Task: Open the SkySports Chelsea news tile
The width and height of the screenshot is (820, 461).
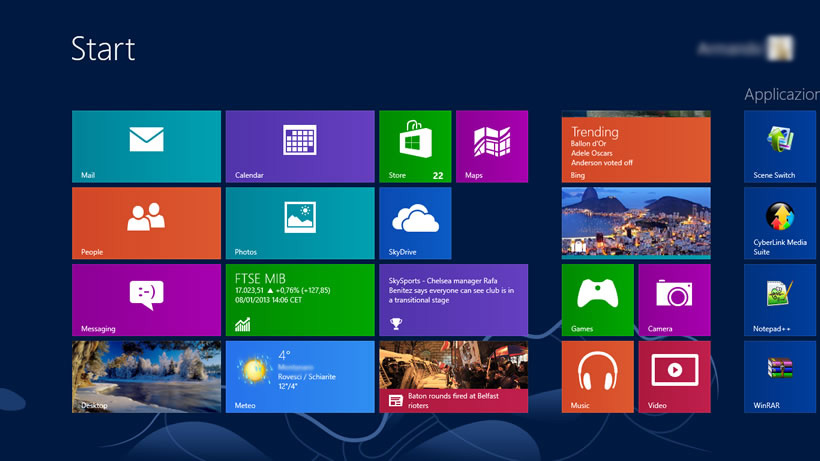Action: click(453, 300)
